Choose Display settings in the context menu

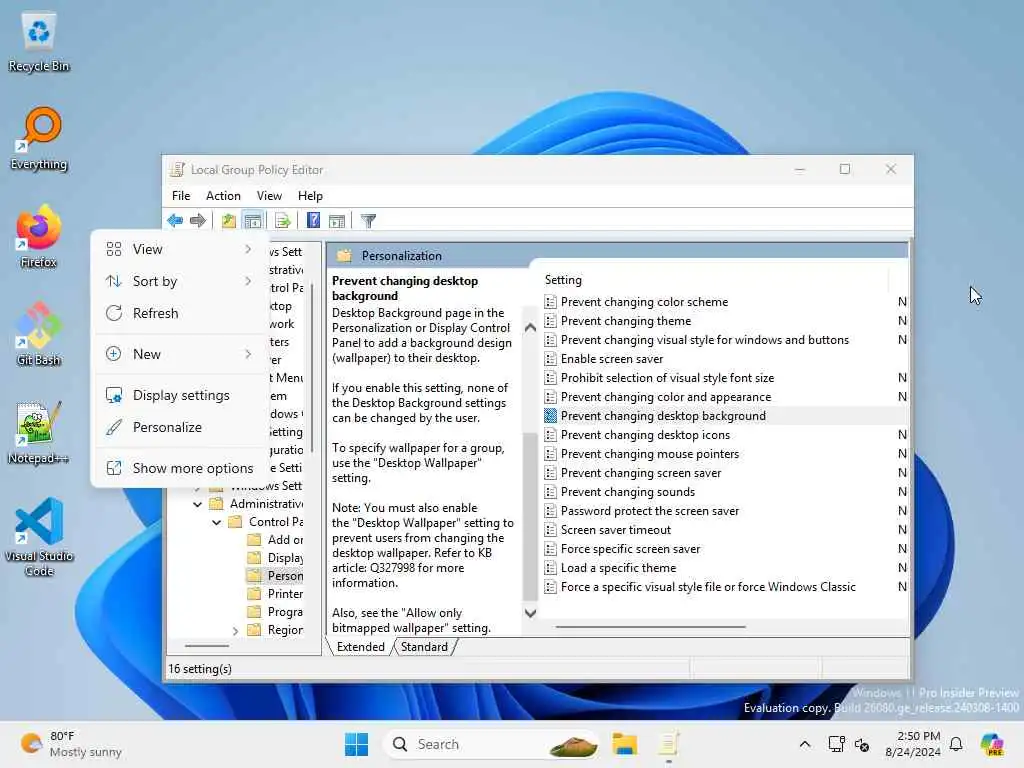pyautogui.click(x=178, y=395)
